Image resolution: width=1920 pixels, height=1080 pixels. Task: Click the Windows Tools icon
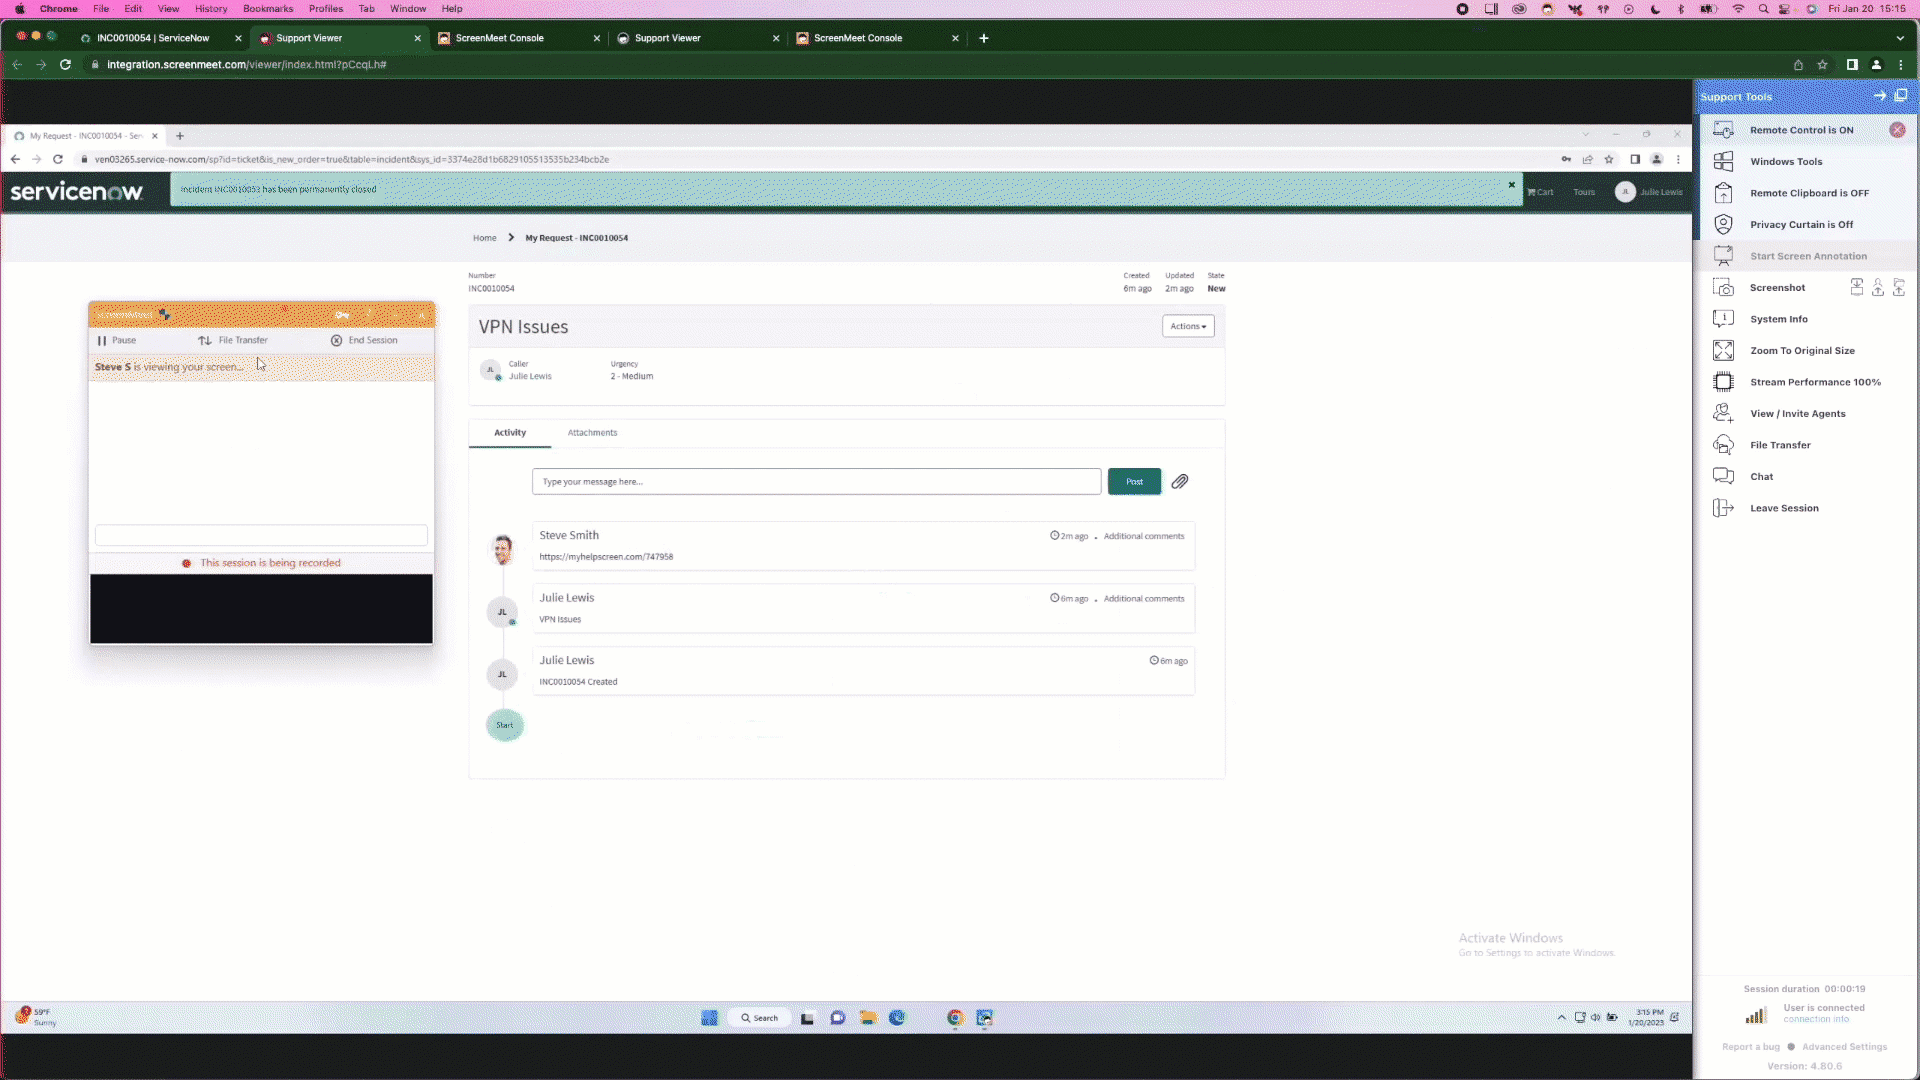(x=1724, y=161)
